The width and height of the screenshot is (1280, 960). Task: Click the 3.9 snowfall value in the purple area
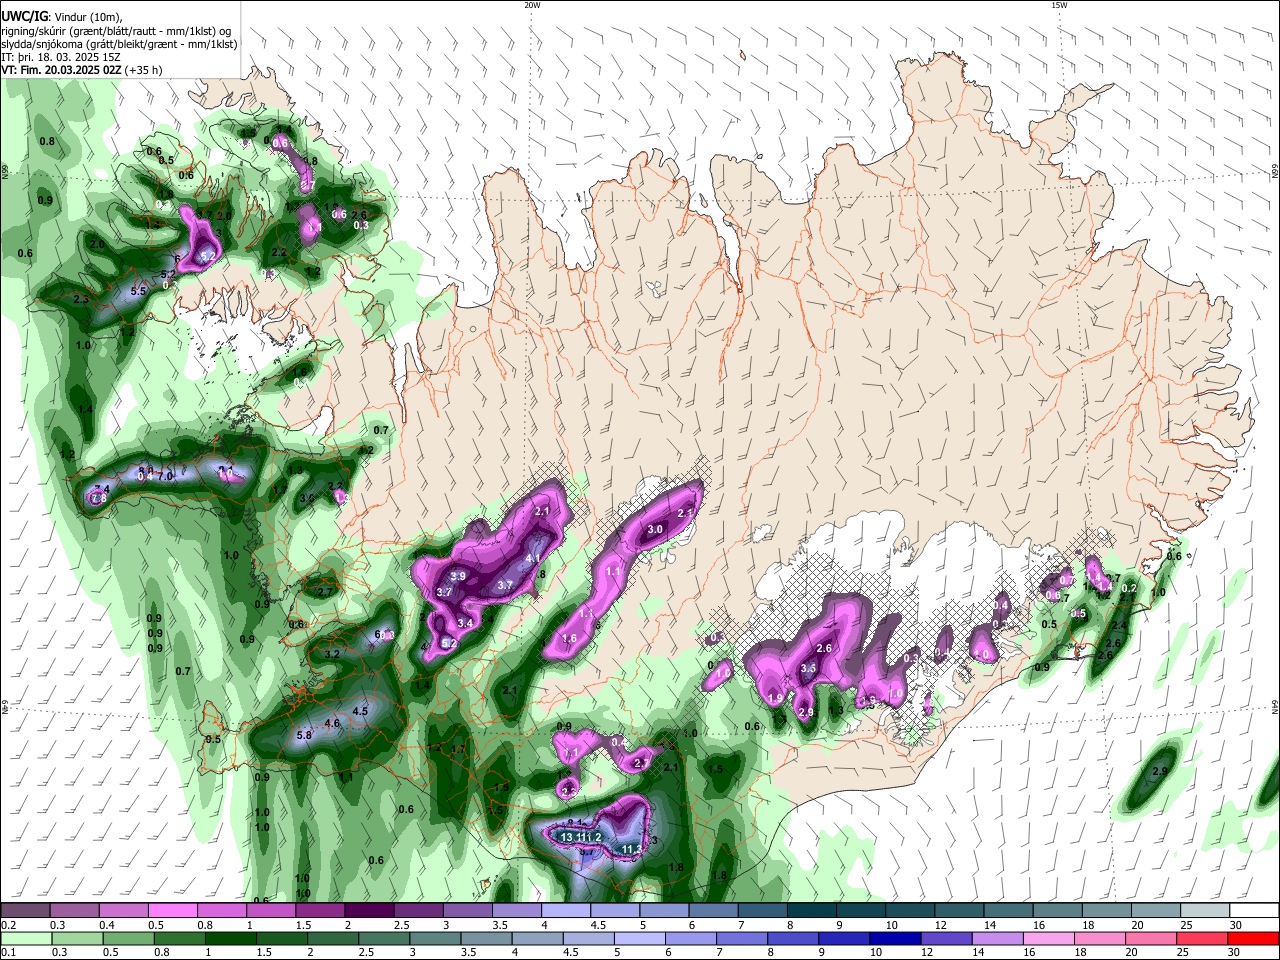coord(458,577)
